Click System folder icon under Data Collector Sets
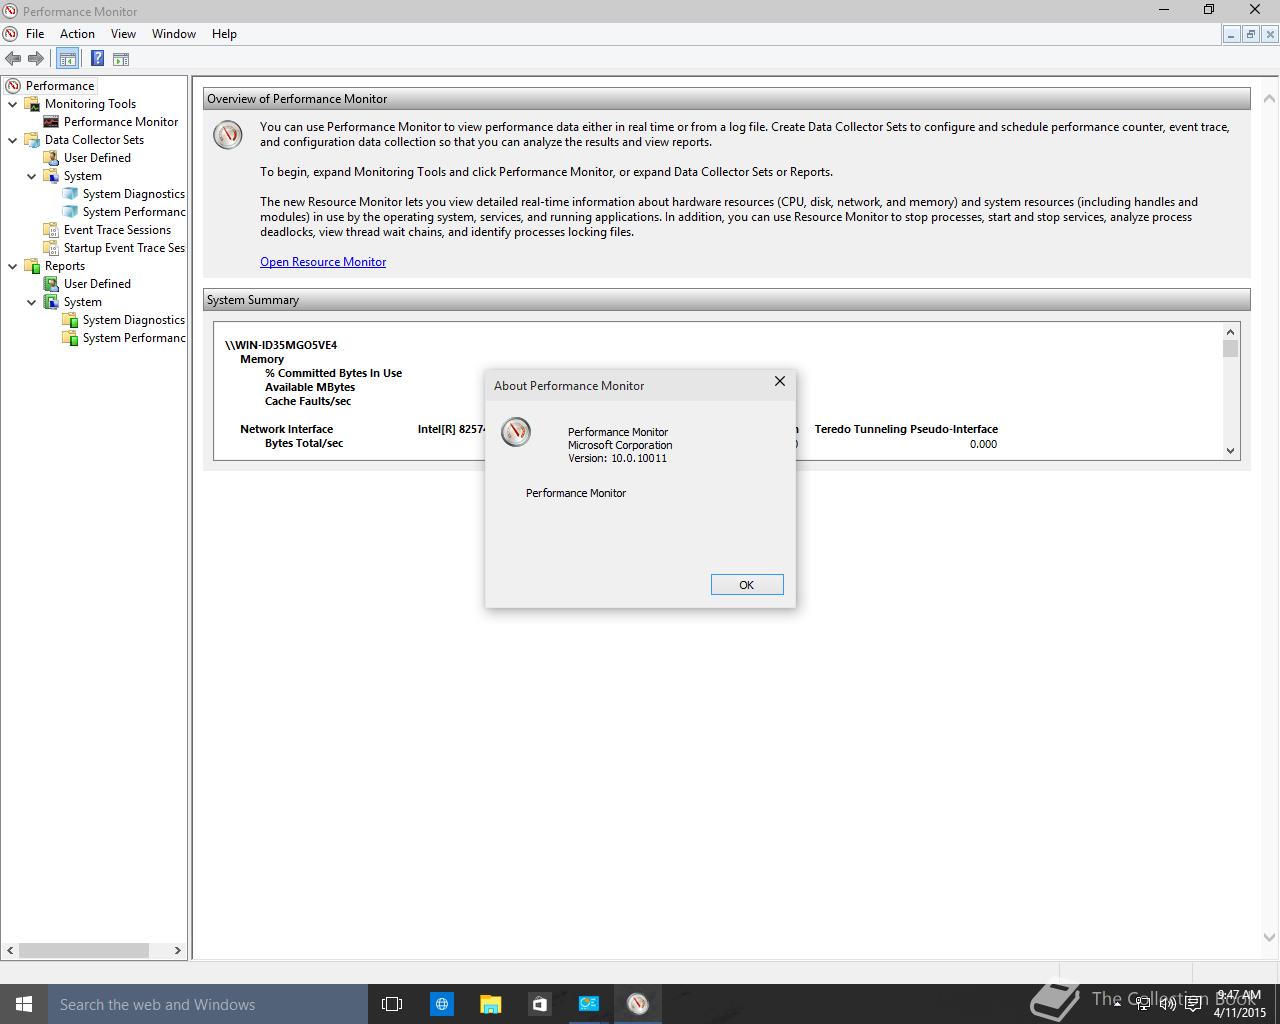The image size is (1280, 1024). tap(51, 176)
